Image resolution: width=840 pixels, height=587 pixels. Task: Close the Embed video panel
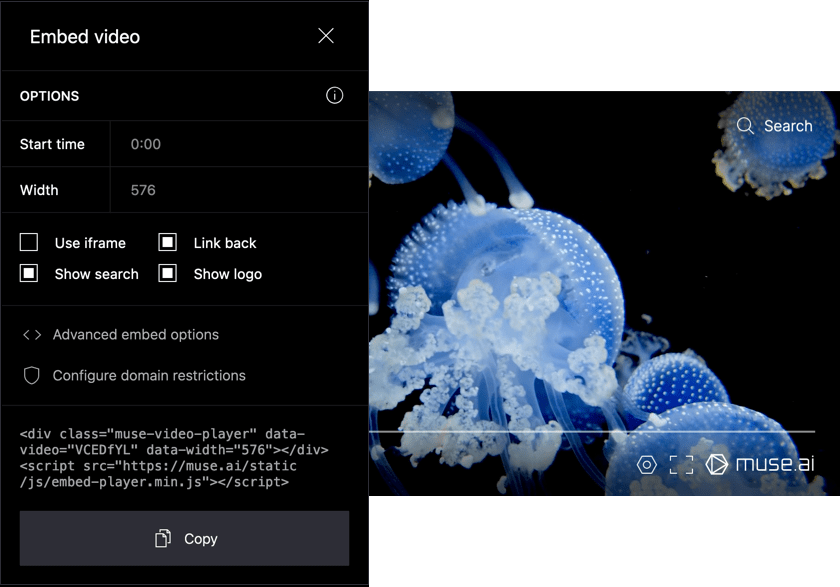tap(326, 36)
